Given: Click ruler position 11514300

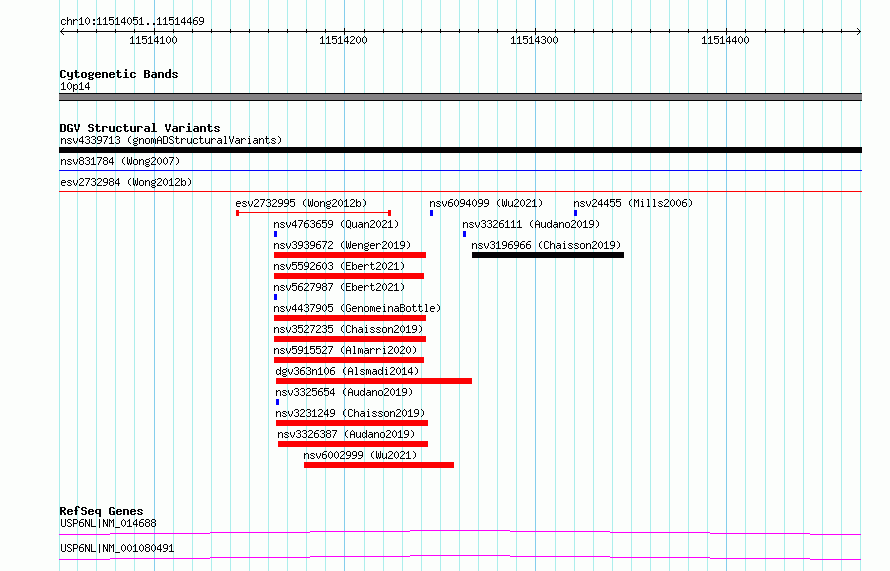Looking at the screenshot, I should pyautogui.click(x=534, y=40).
